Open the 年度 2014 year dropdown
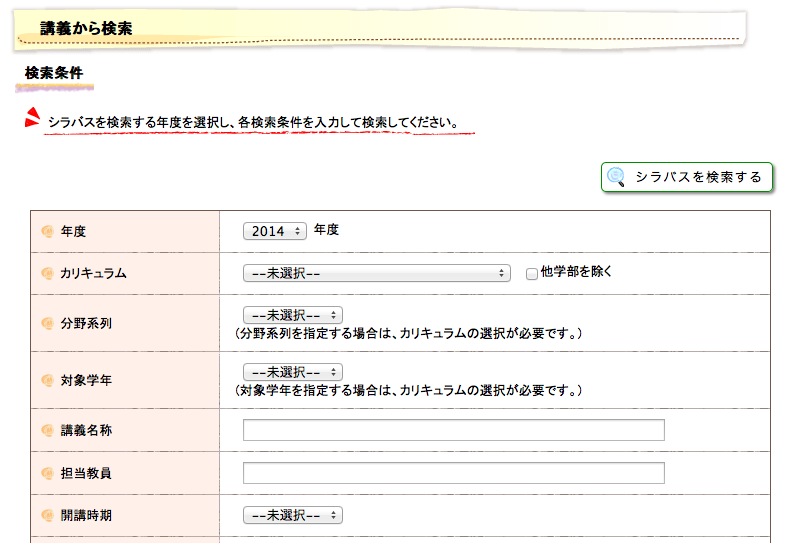Image resolution: width=785 pixels, height=543 pixels. point(275,231)
